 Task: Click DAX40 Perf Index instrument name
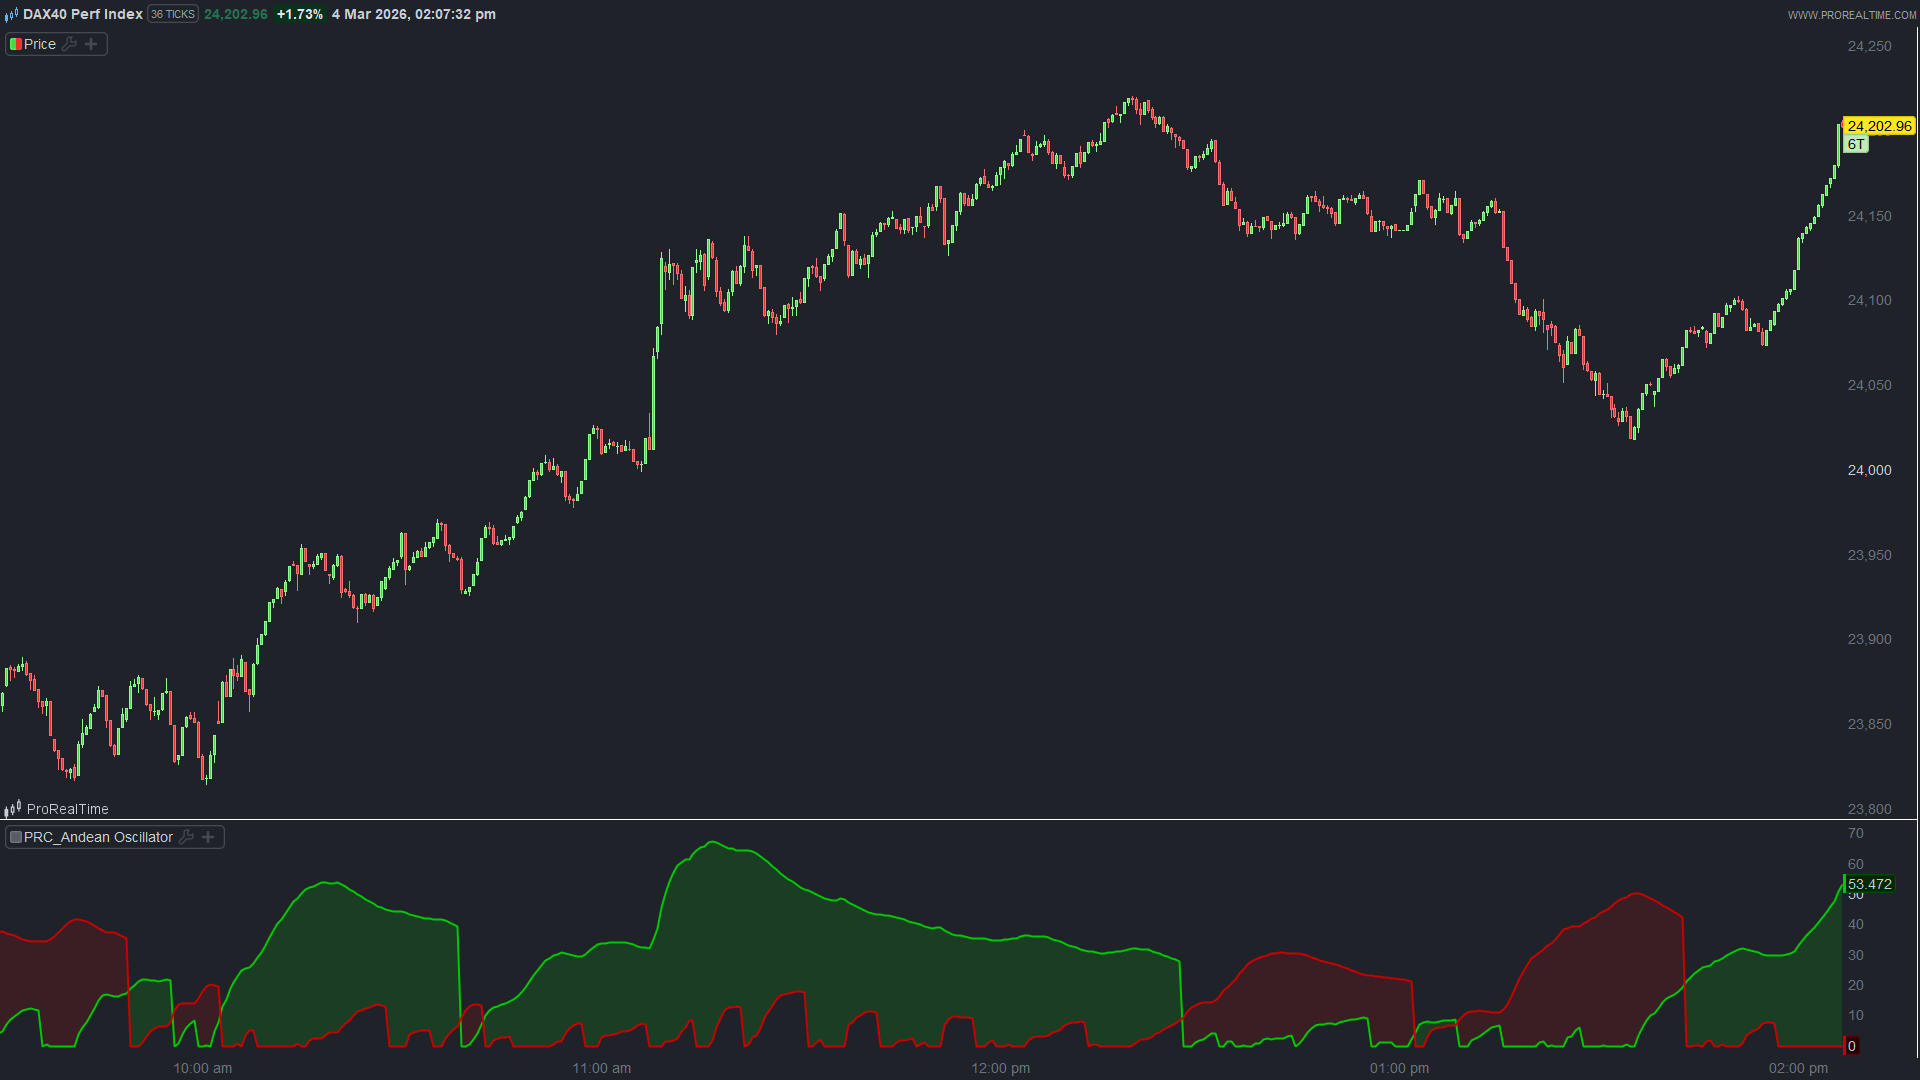click(83, 14)
